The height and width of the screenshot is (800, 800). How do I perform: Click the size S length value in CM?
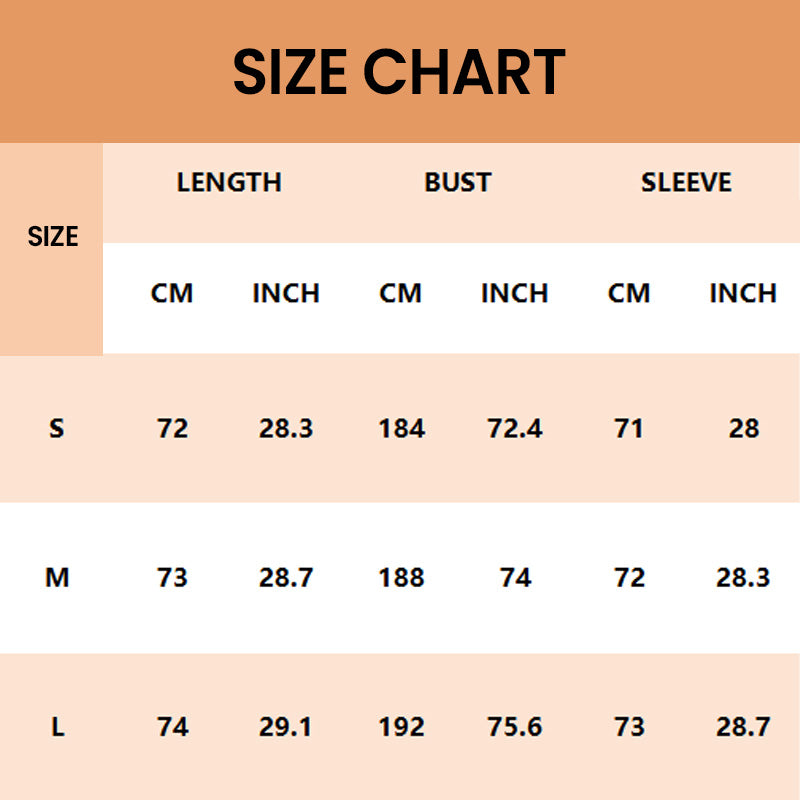point(172,428)
